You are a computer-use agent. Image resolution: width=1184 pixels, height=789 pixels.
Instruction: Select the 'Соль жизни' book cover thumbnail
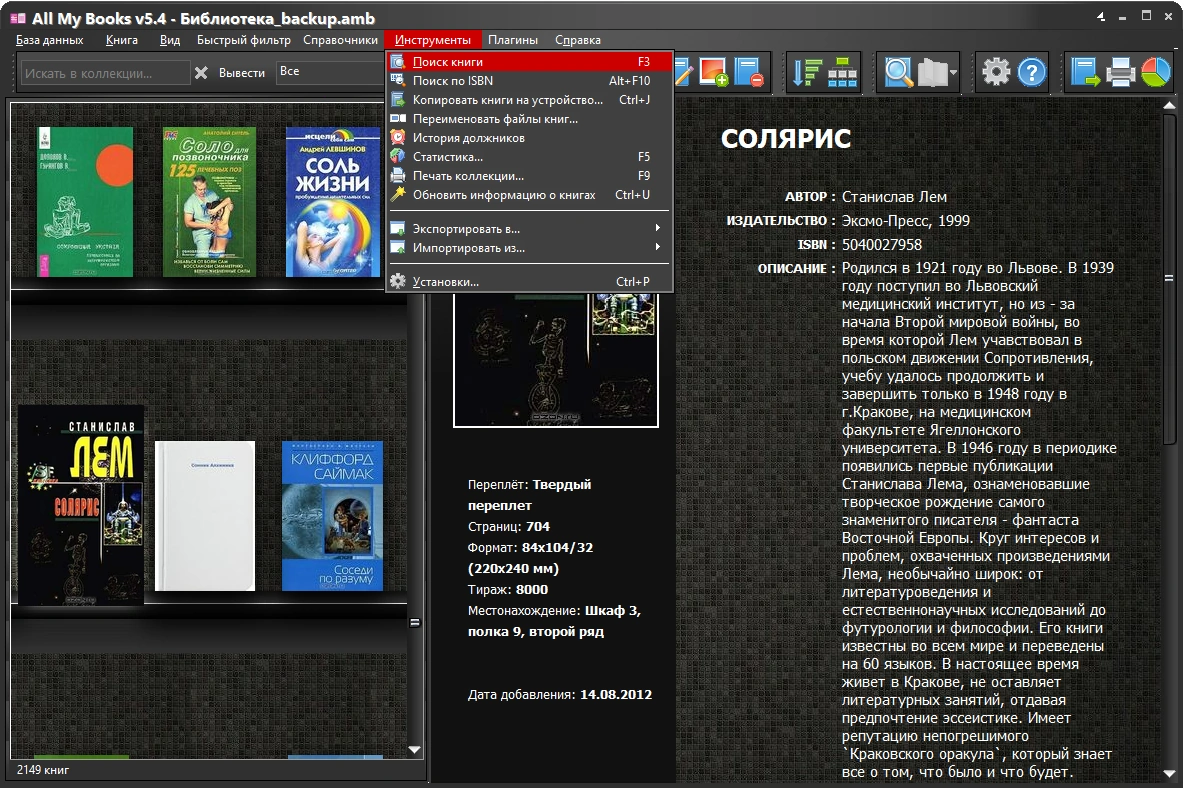(333, 201)
